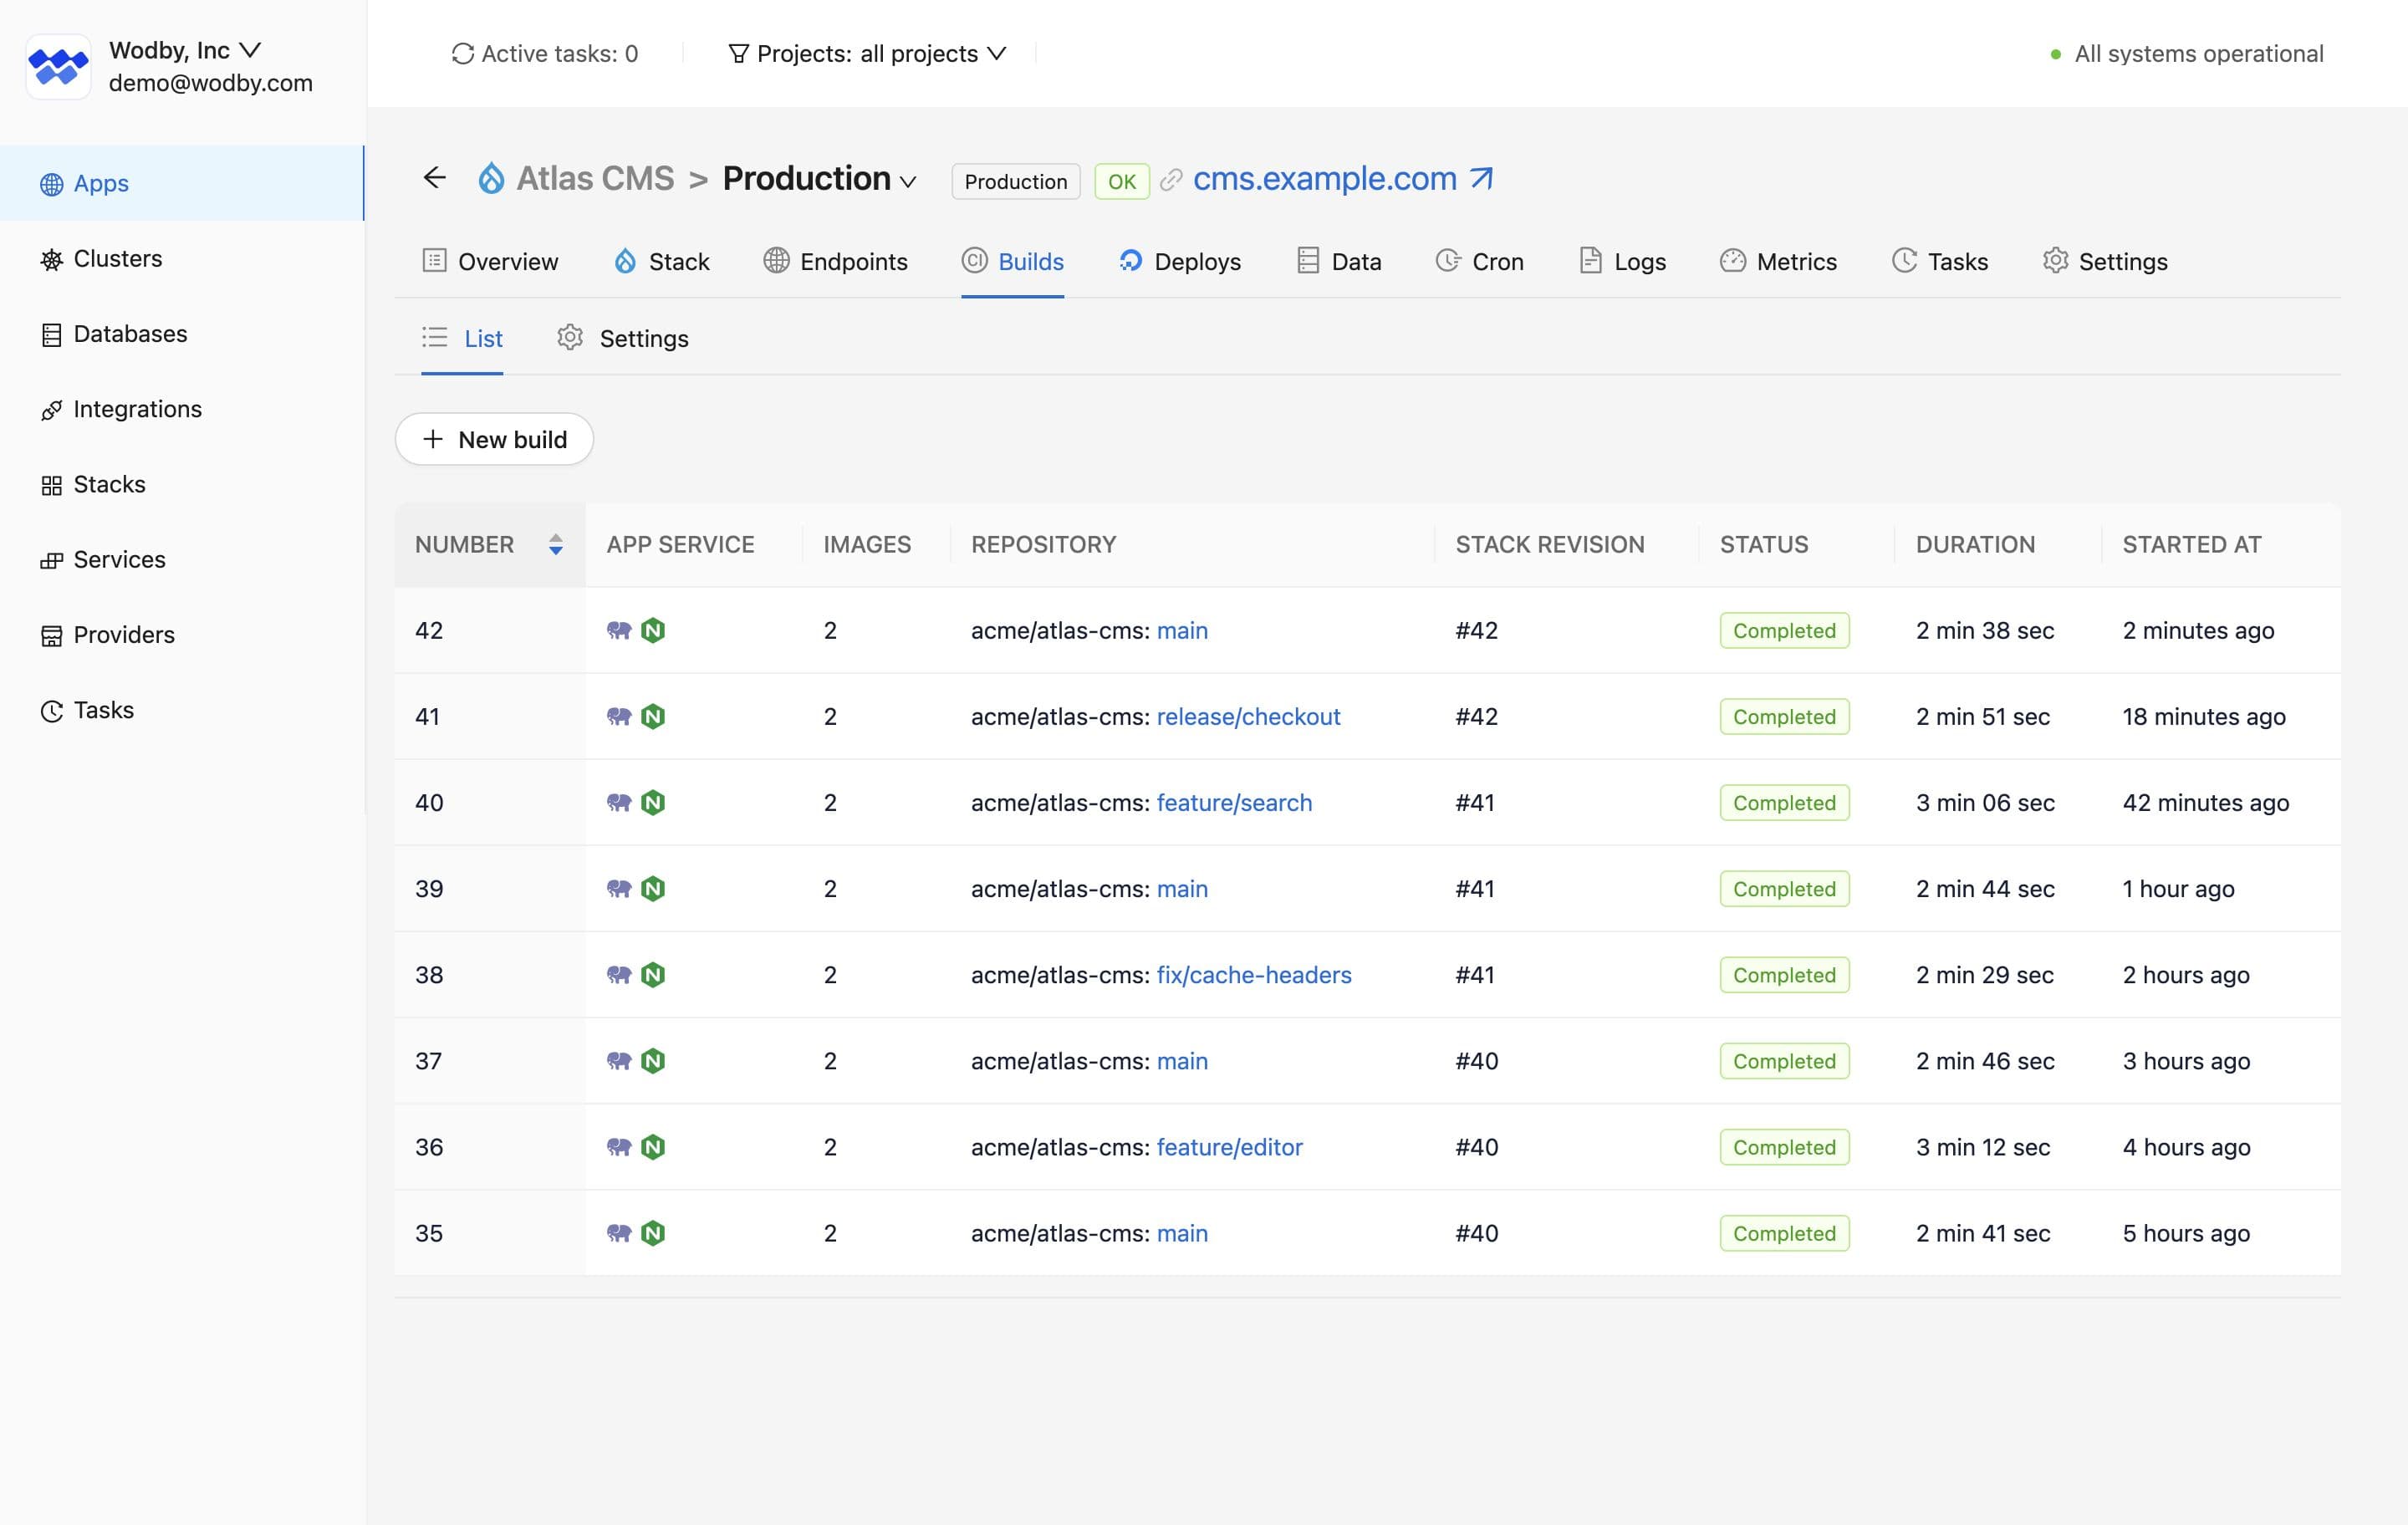Click the green All systems operational dot
The width and height of the screenshot is (2408, 1525).
(x=2056, y=54)
